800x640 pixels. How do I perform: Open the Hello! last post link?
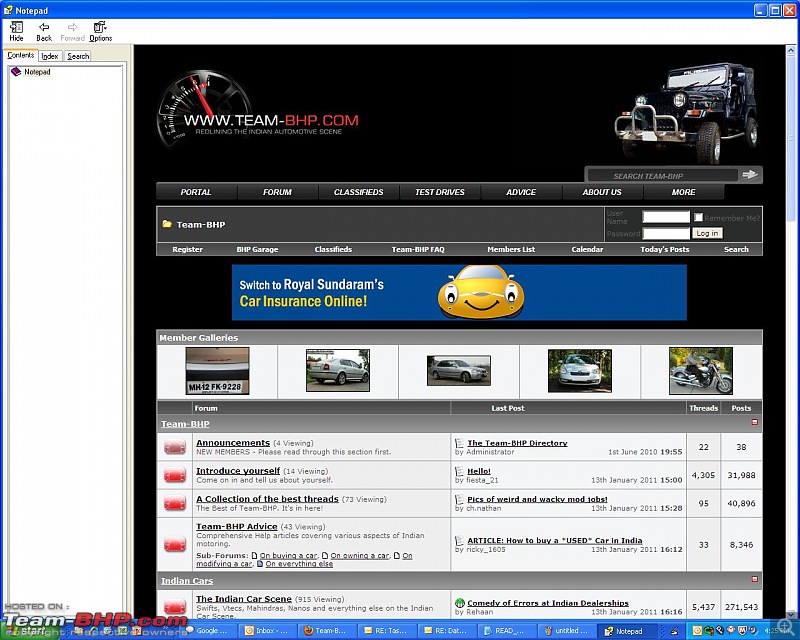point(479,472)
